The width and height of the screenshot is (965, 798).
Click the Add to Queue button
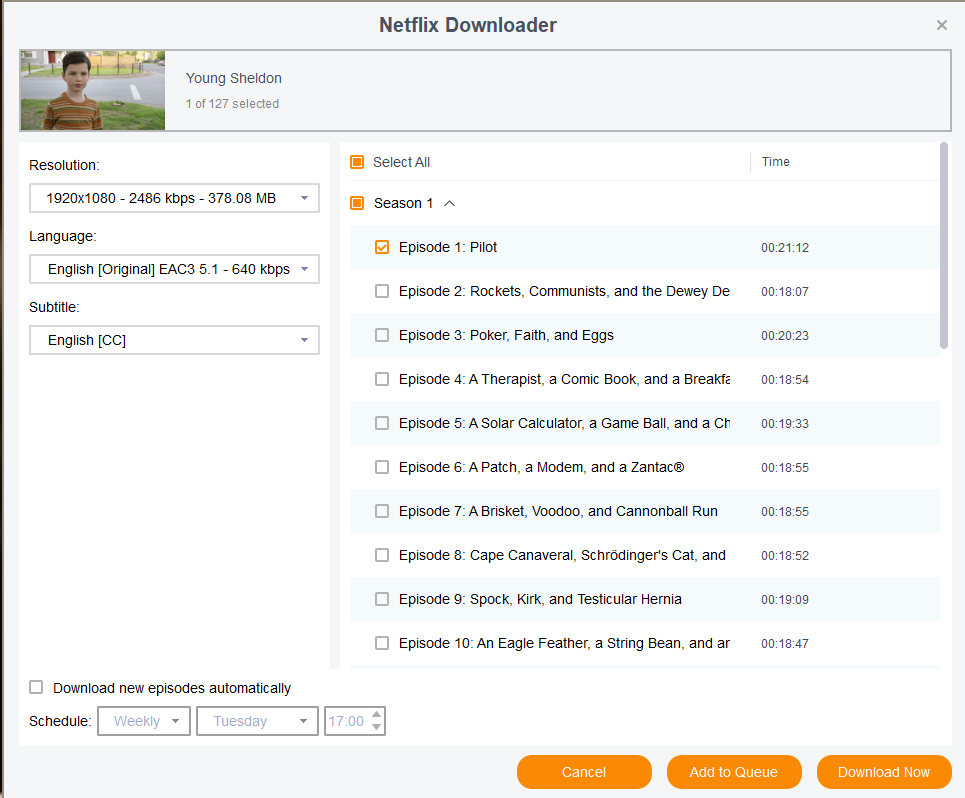point(734,772)
